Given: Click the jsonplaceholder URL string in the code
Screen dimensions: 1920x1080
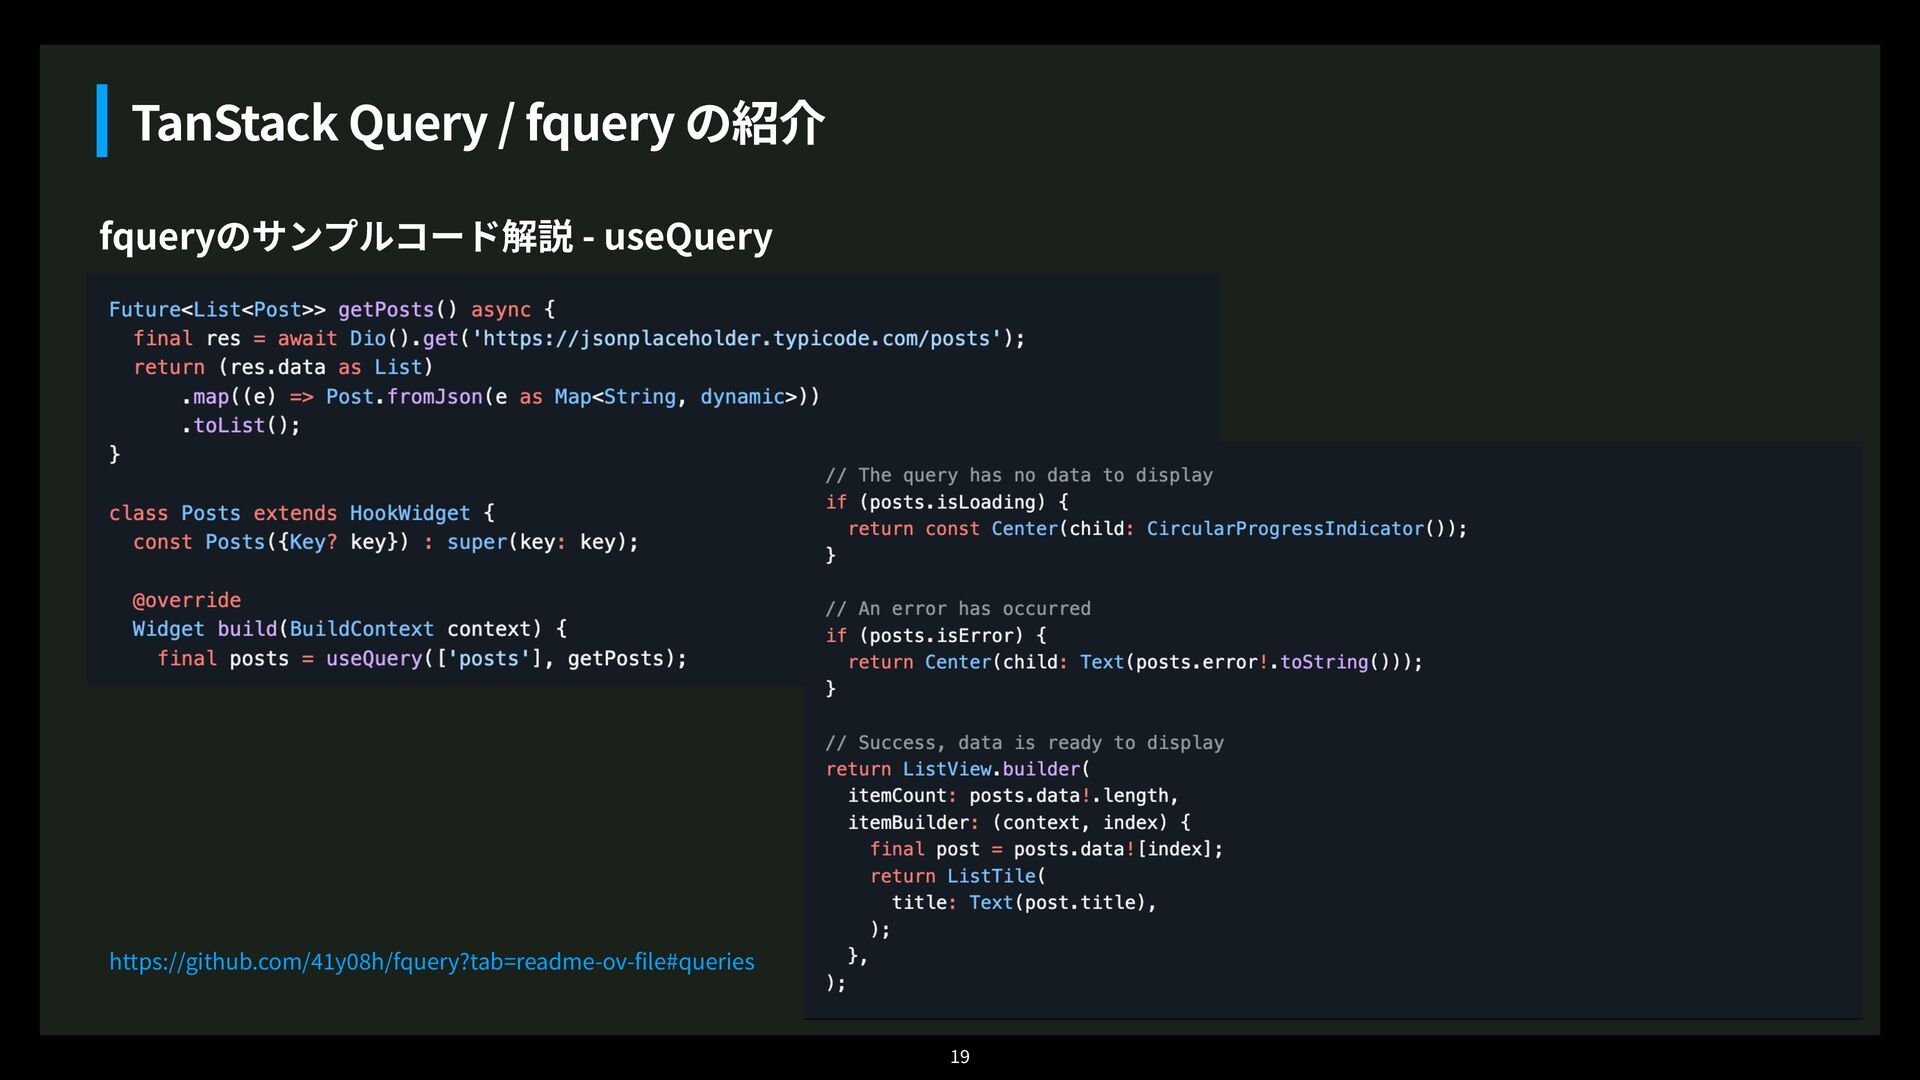Looking at the screenshot, I should pos(737,338).
